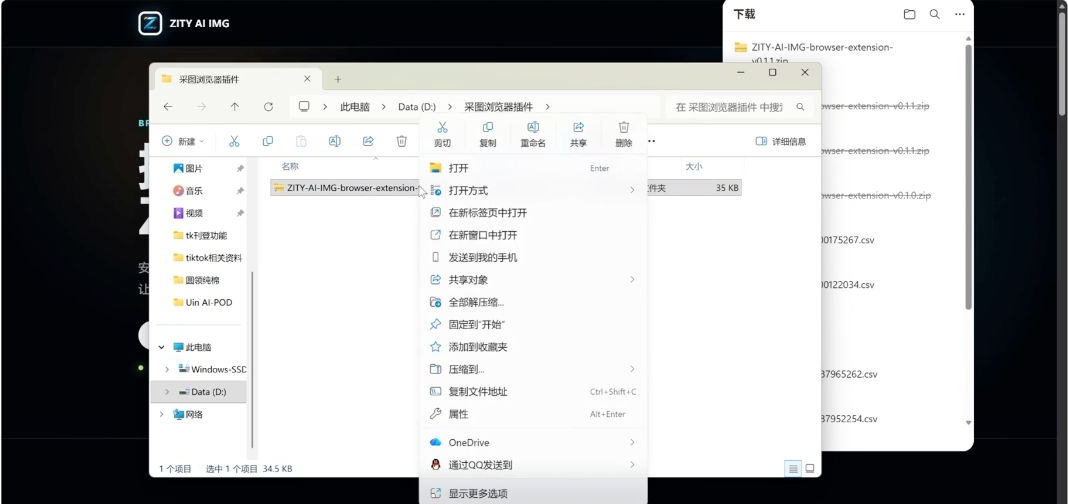The image size is (1068, 504).
Task: Click the ZITY AI IMG logo
Action: tap(150, 23)
